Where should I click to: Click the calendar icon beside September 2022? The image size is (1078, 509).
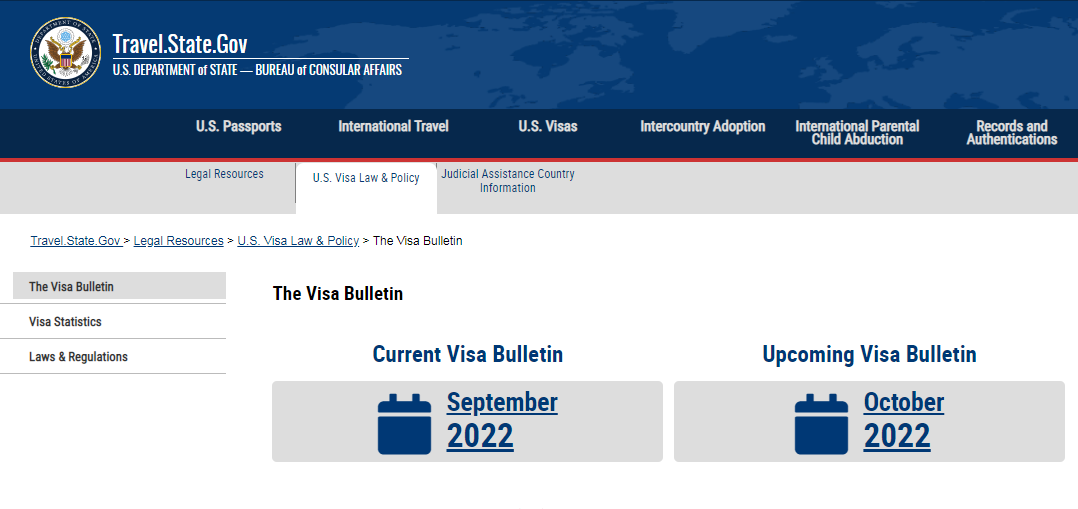[x=404, y=424]
